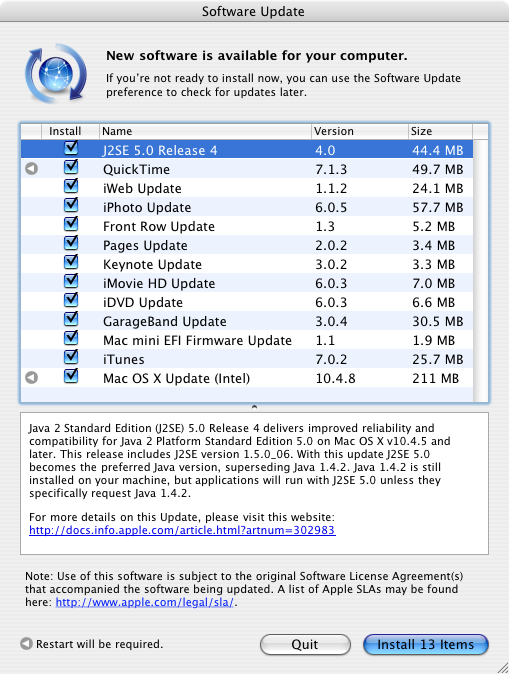The height and width of the screenshot is (674, 509).
Task: Select the Front Row Update row
Action: (247, 226)
